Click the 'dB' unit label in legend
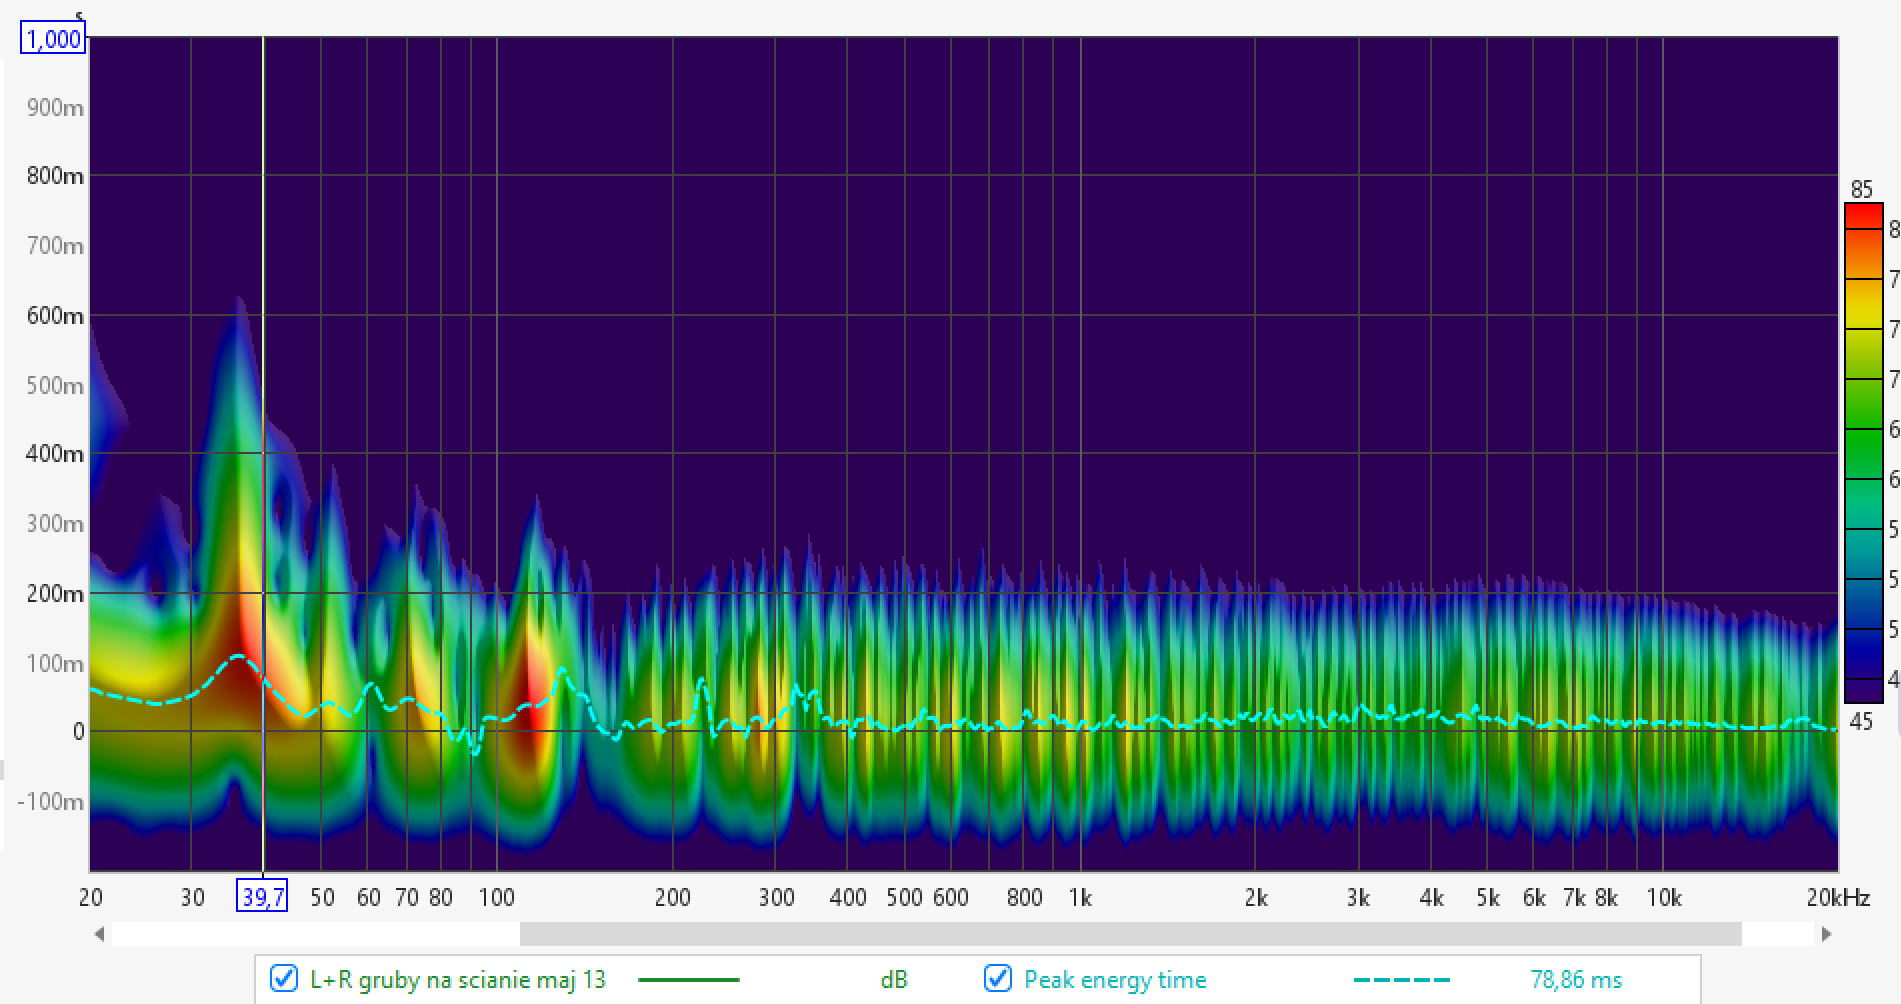This screenshot has width=1901, height=1004. click(893, 980)
